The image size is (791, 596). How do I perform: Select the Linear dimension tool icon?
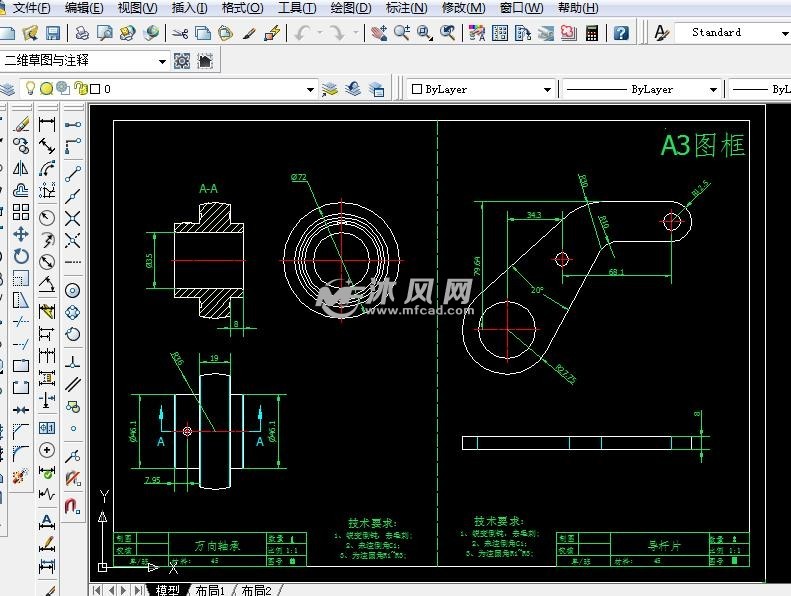pyautogui.click(x=46, y=125)
